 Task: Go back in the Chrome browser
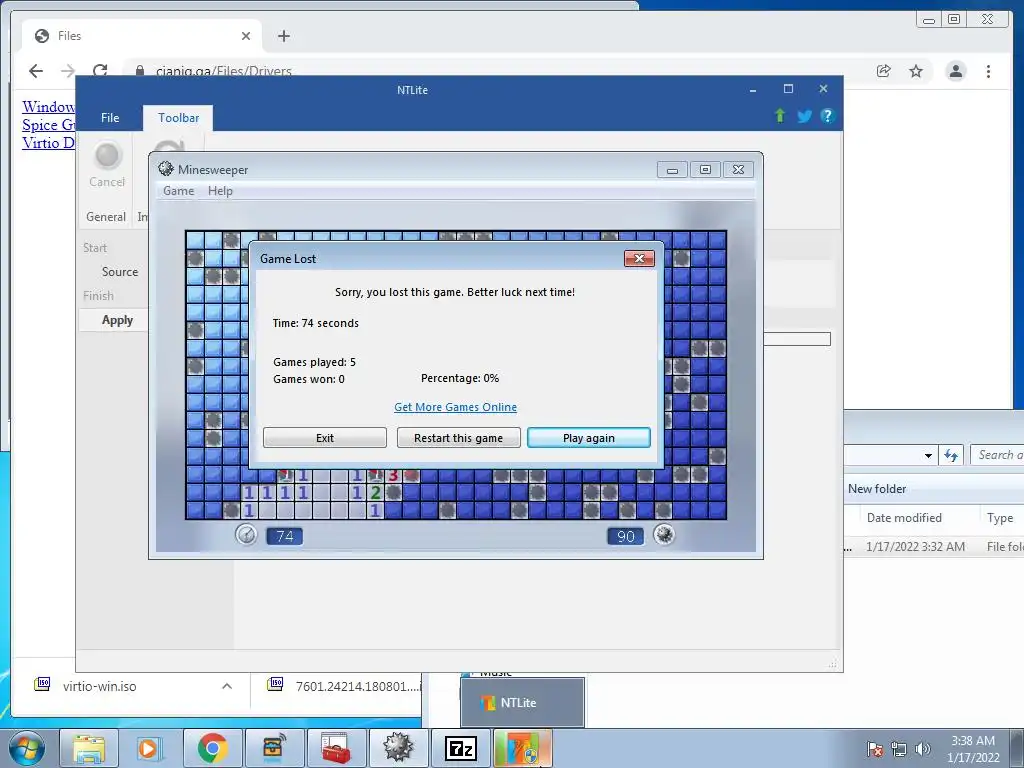tap(36, 71)
